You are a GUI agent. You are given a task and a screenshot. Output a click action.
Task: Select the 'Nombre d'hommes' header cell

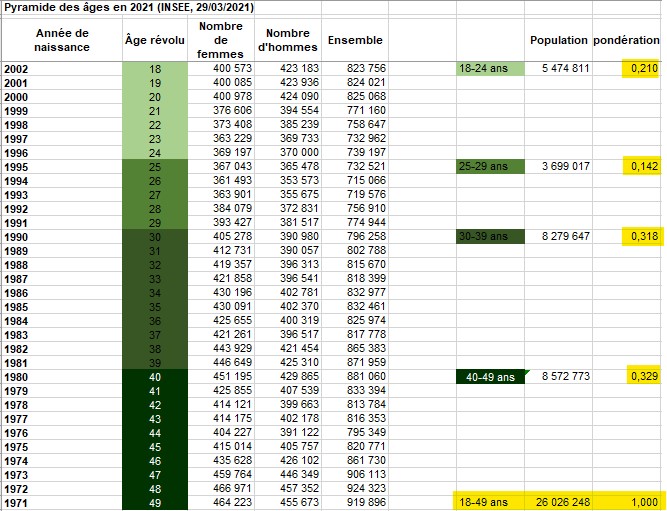(x=288, y=40)
